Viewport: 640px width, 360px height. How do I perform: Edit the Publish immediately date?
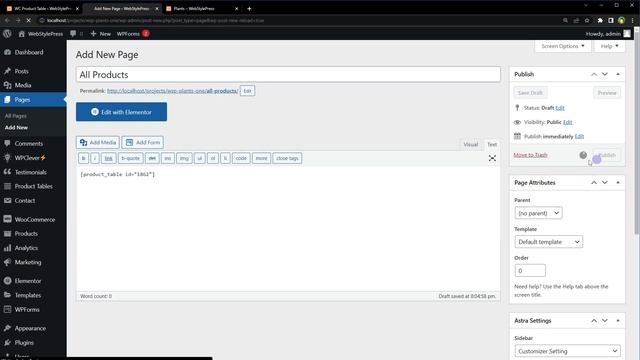coord(579,137)
